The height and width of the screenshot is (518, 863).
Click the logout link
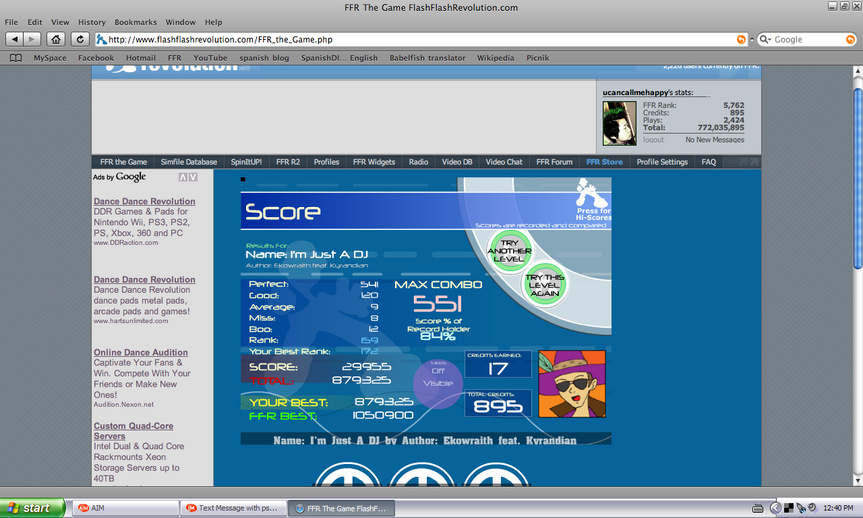point(653,140)
